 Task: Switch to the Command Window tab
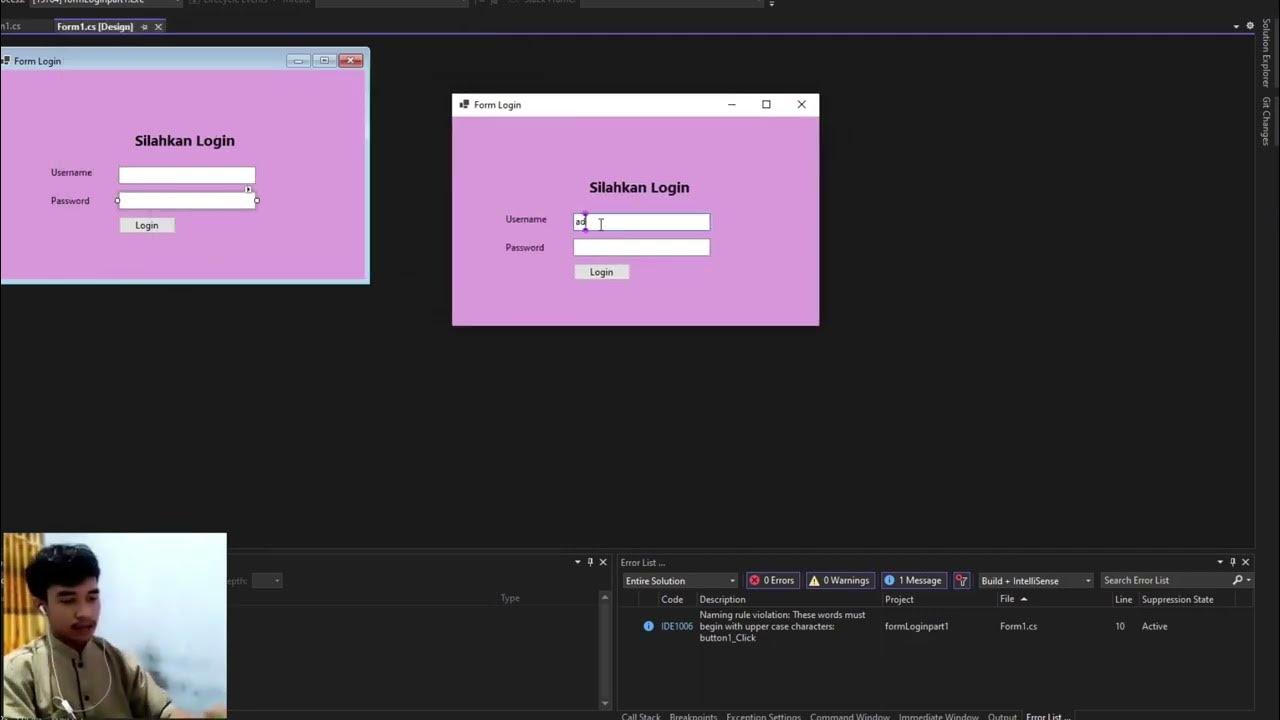[x=849, y=715]
